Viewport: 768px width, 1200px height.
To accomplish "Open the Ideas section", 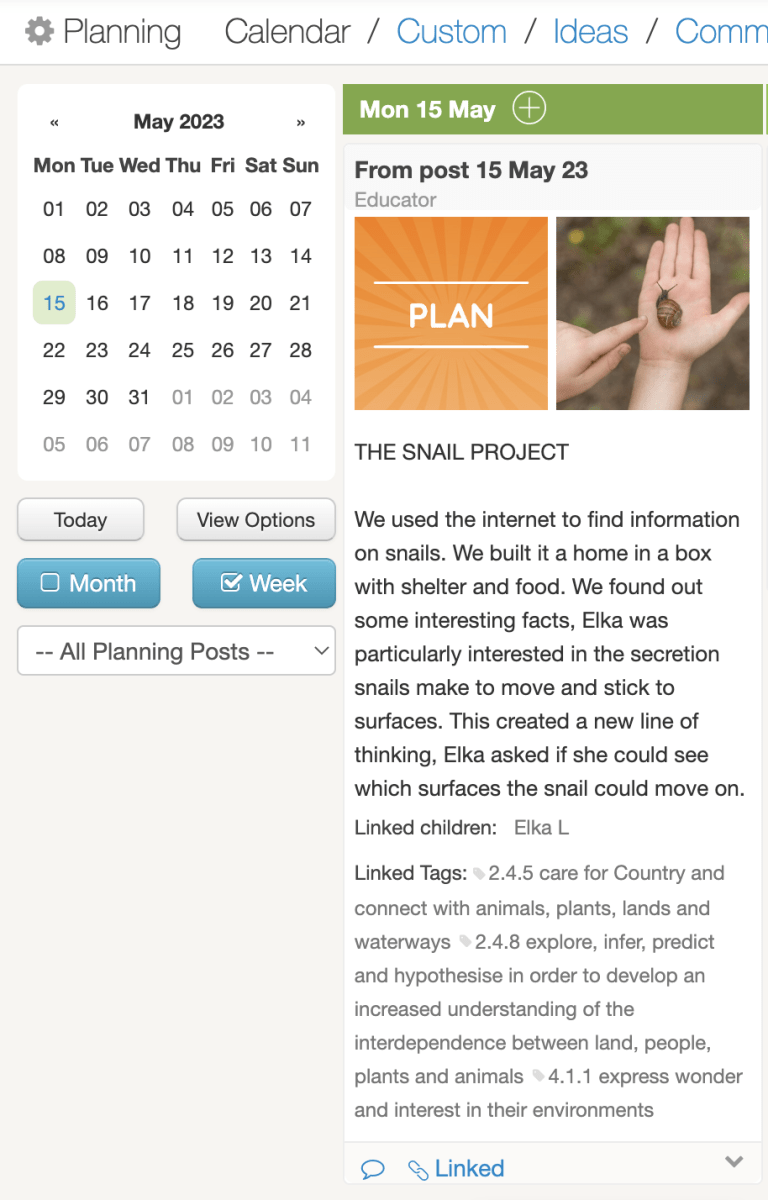I will pyautogui.click(x=590, y=31).
